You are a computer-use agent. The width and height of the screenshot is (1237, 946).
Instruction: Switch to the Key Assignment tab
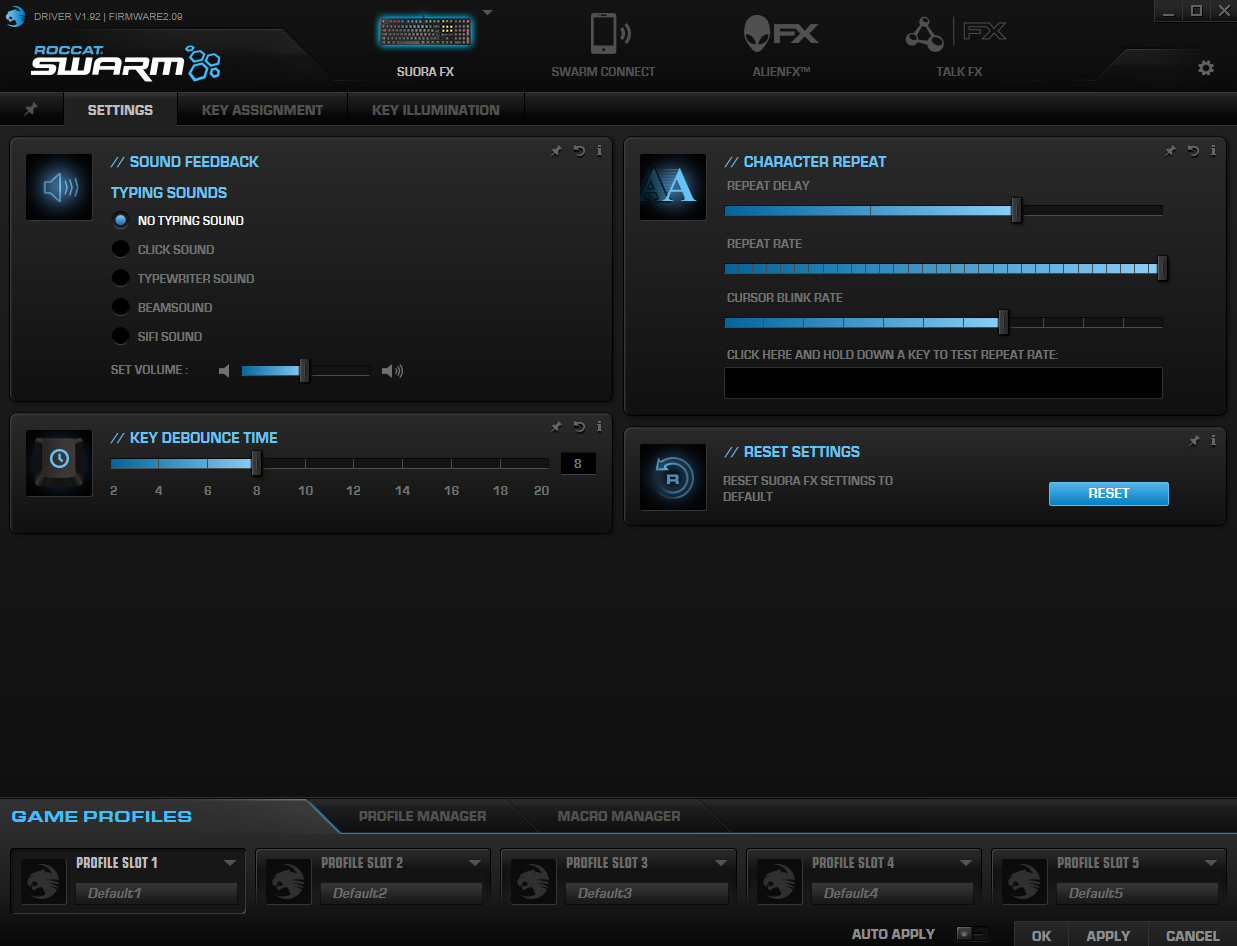[262, 110]
